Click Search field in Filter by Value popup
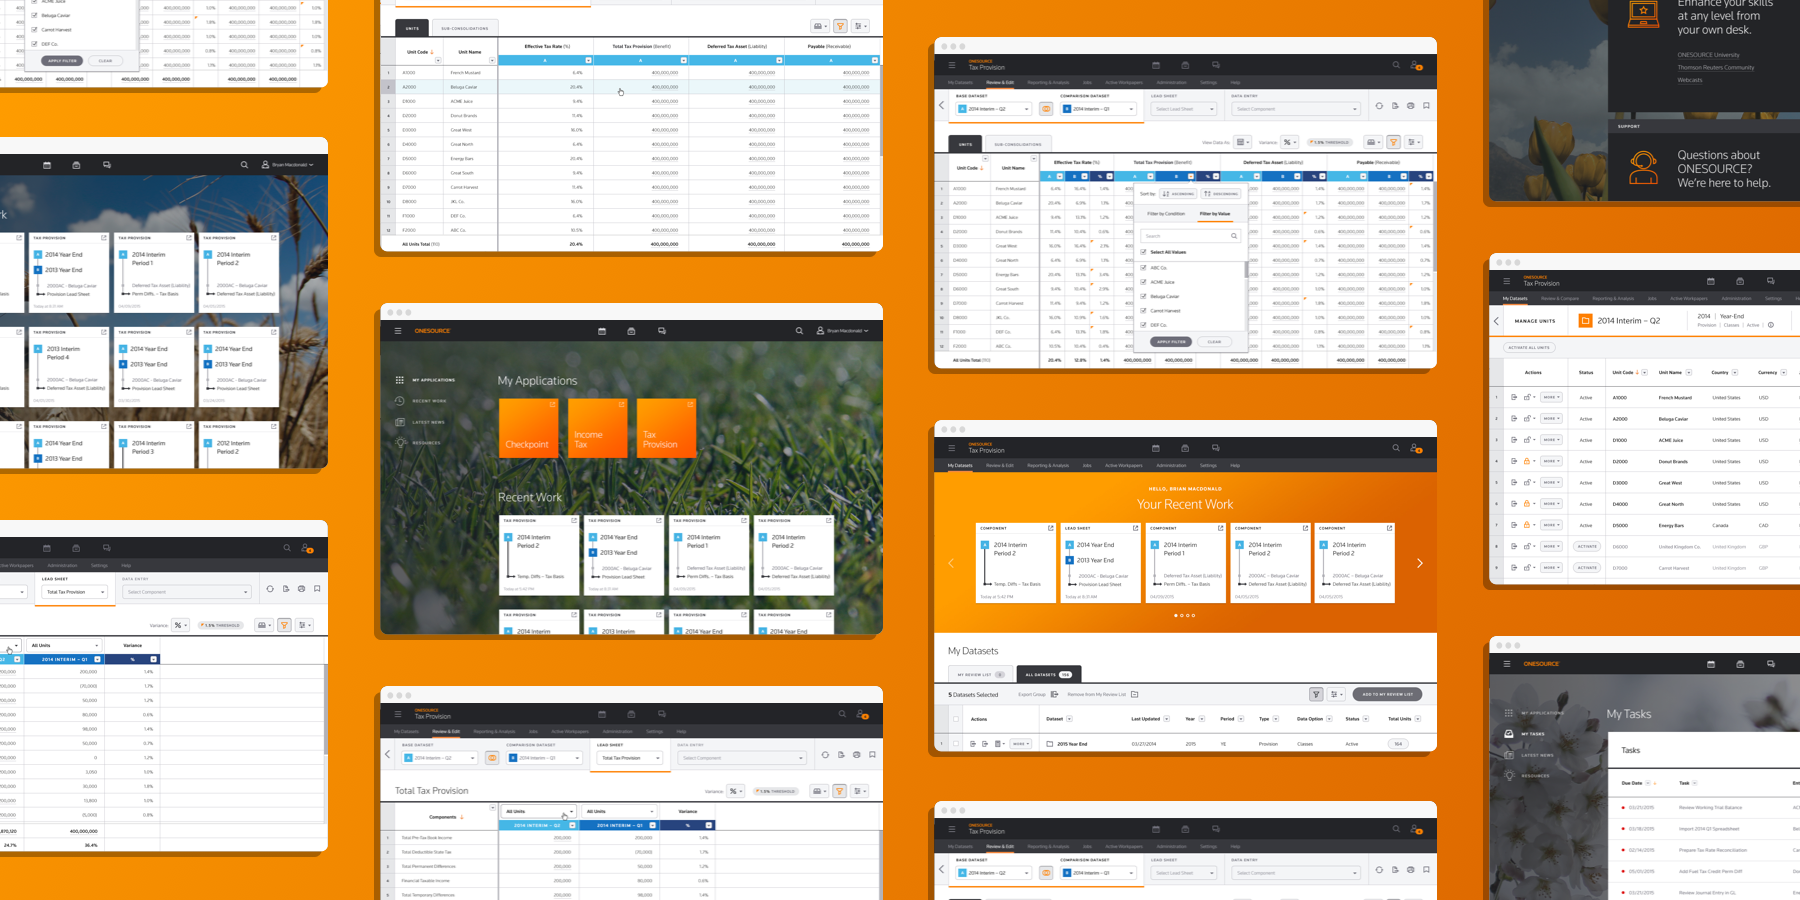This screenshot has width=1800, height=900. tap(1190, 236)
